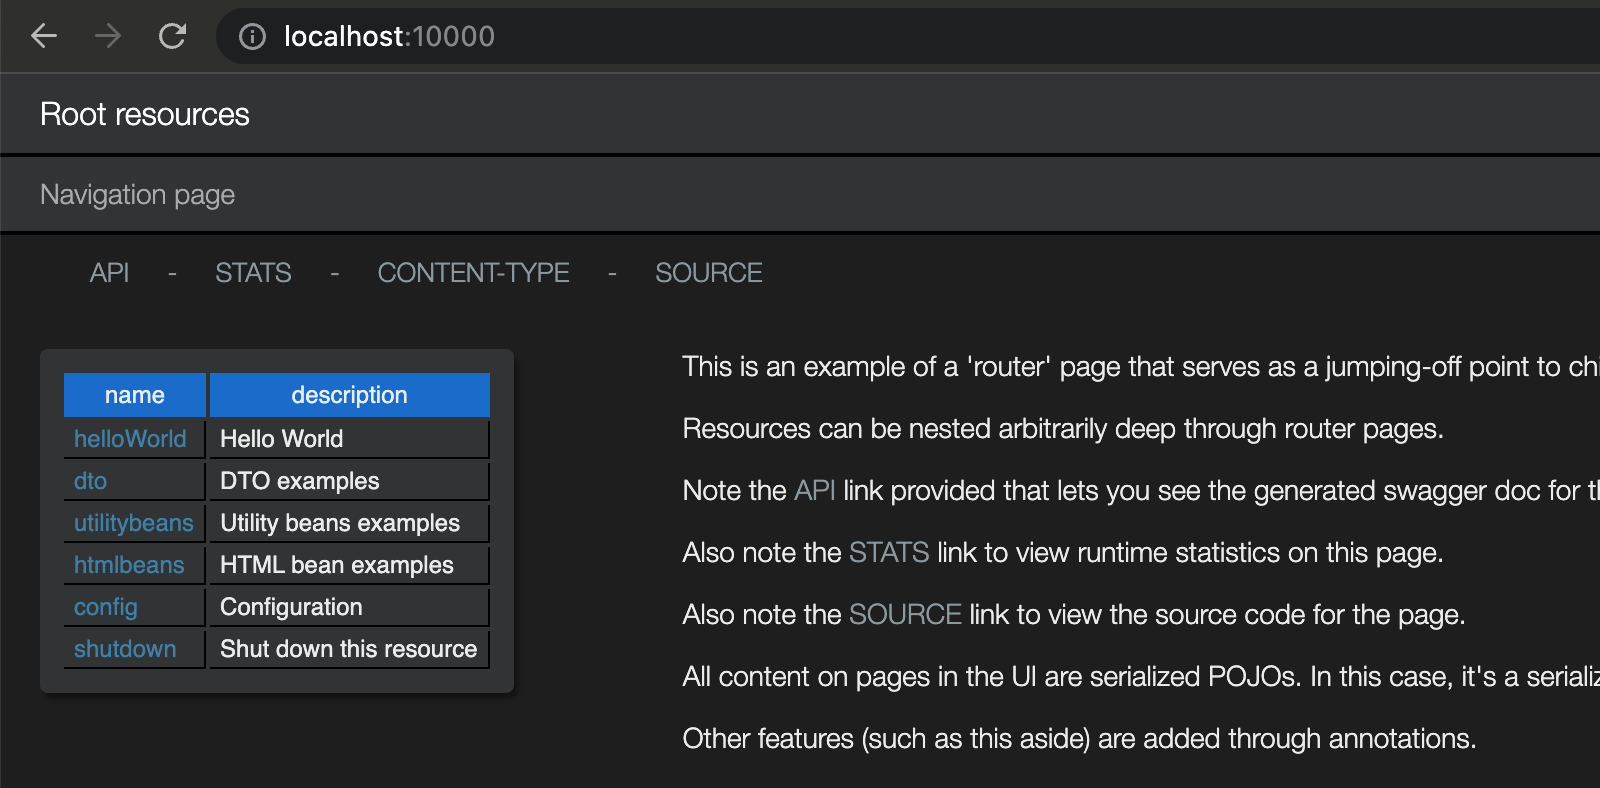Click the browser back arrow
The height and width of the screenshot is (788, 1600).
click(44, 37)
